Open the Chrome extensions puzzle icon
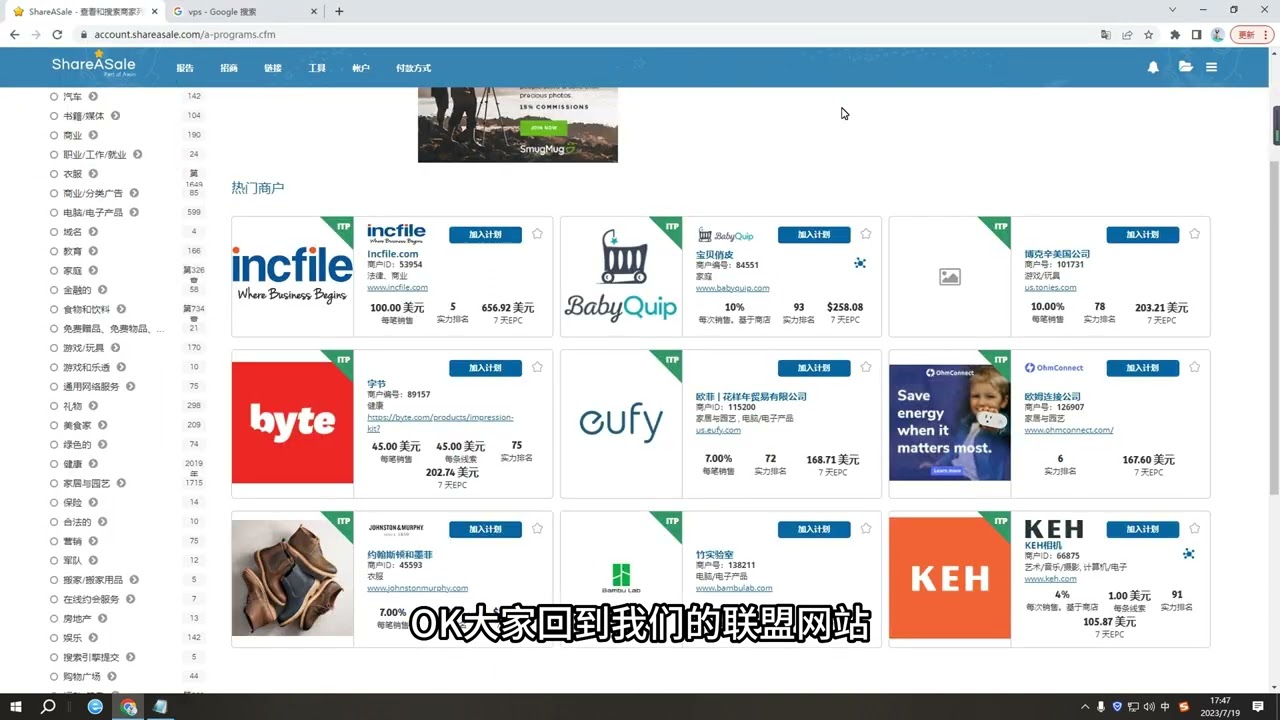Viewport: 1280px width, 720px height. coord(1175,34)
